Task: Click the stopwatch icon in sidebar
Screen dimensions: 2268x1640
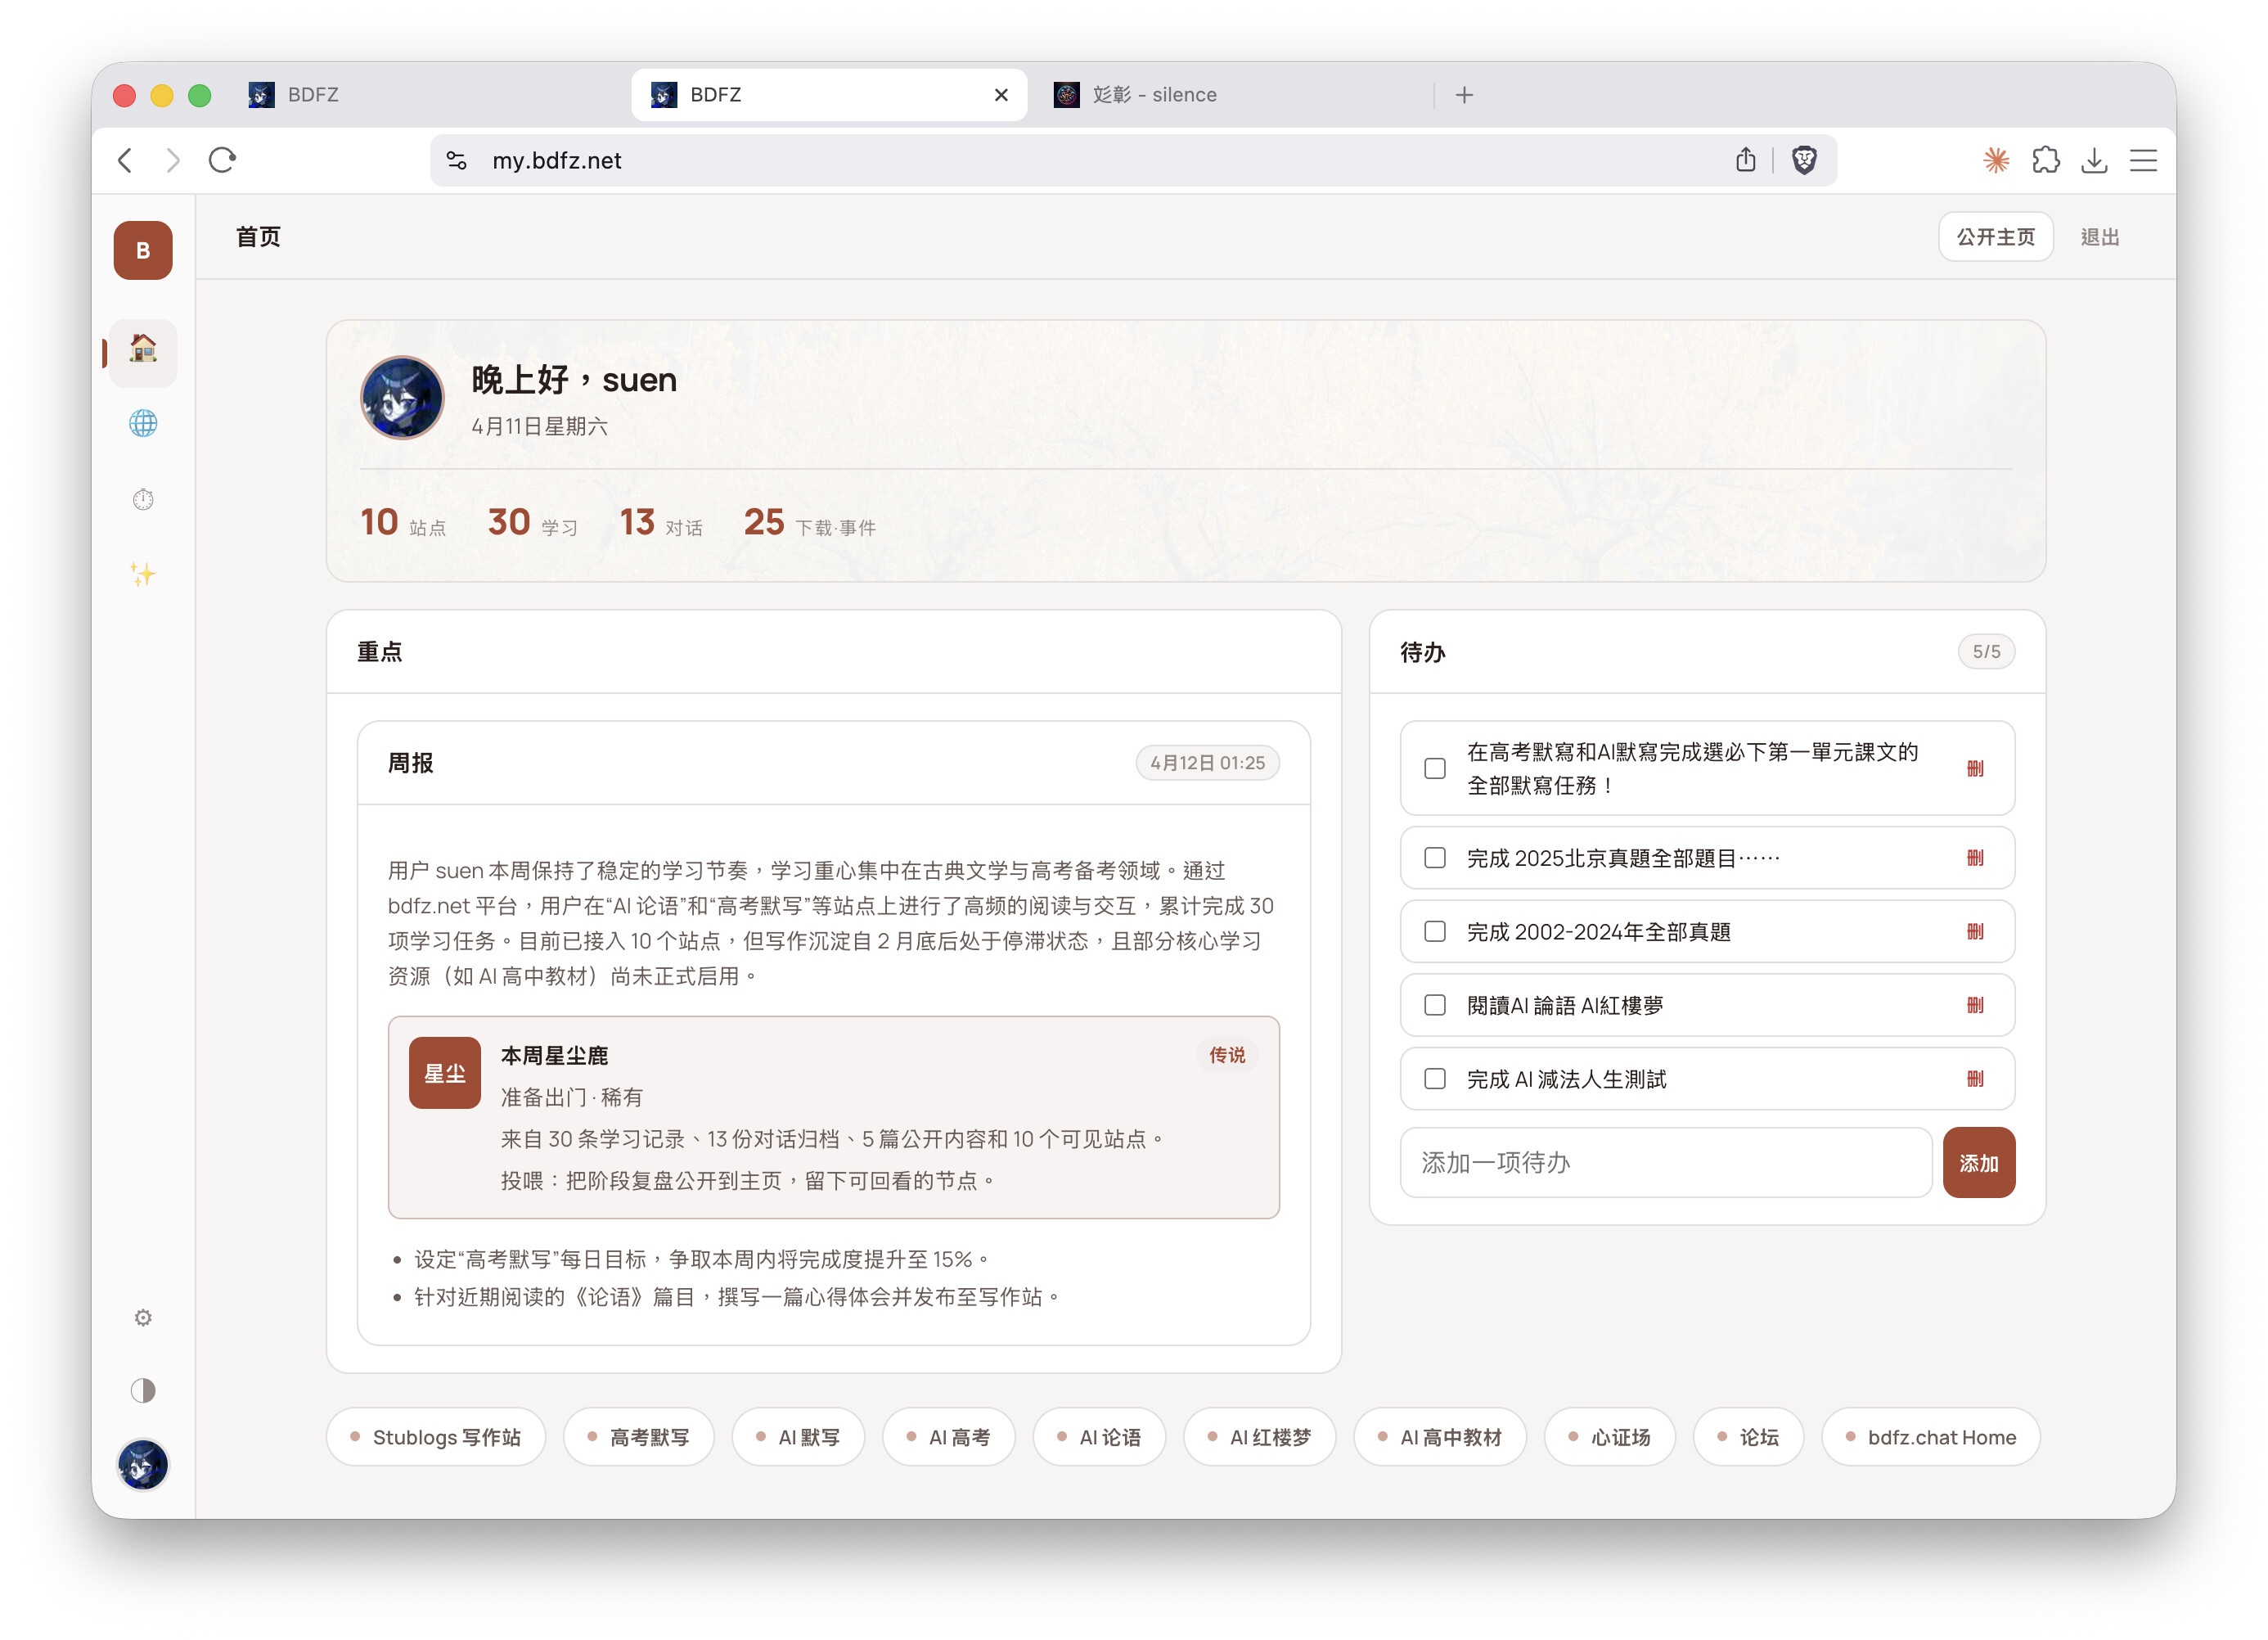Action: coord(143,499)
